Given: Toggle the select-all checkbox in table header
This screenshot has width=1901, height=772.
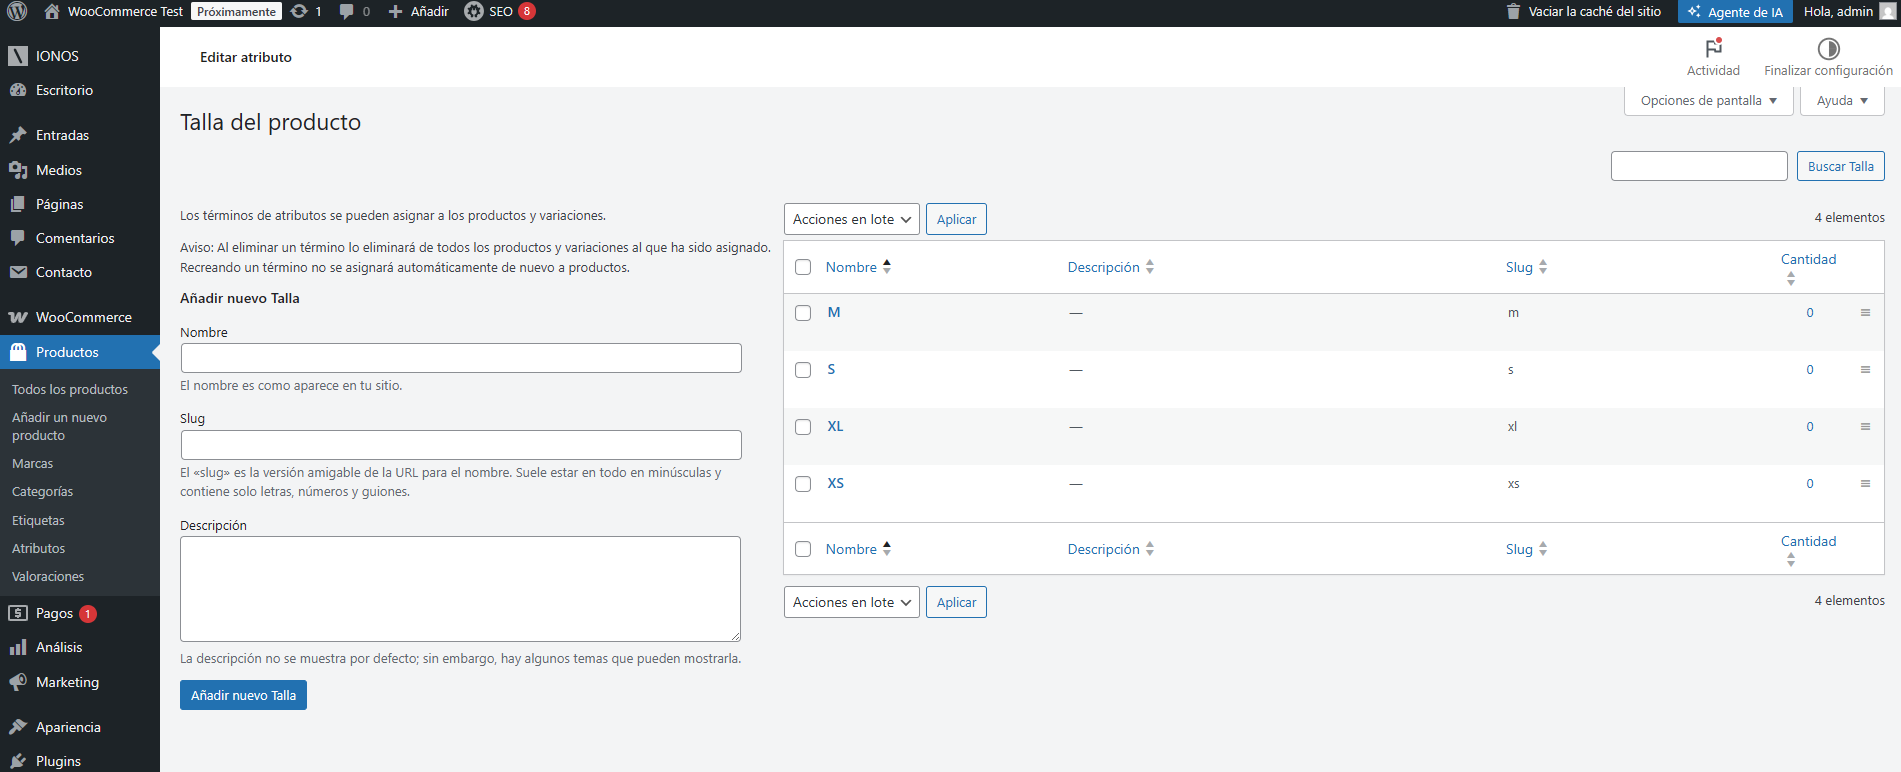Looking at the screenshot, I should tap(803, 267).
